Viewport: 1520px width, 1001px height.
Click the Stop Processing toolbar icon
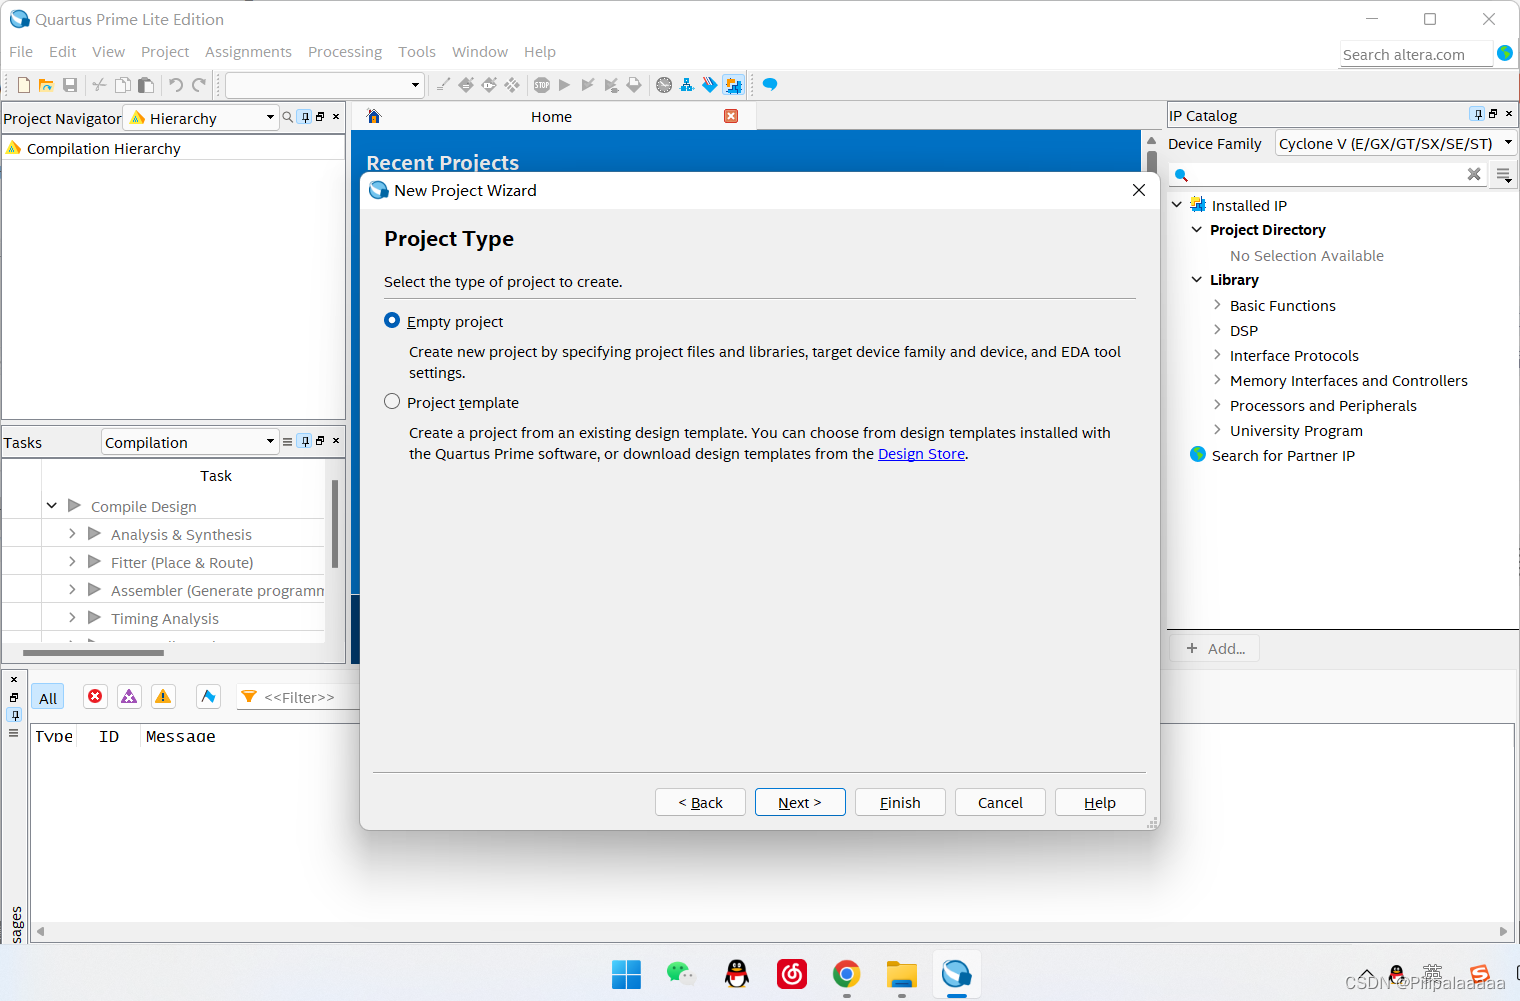tap(542, 85)
